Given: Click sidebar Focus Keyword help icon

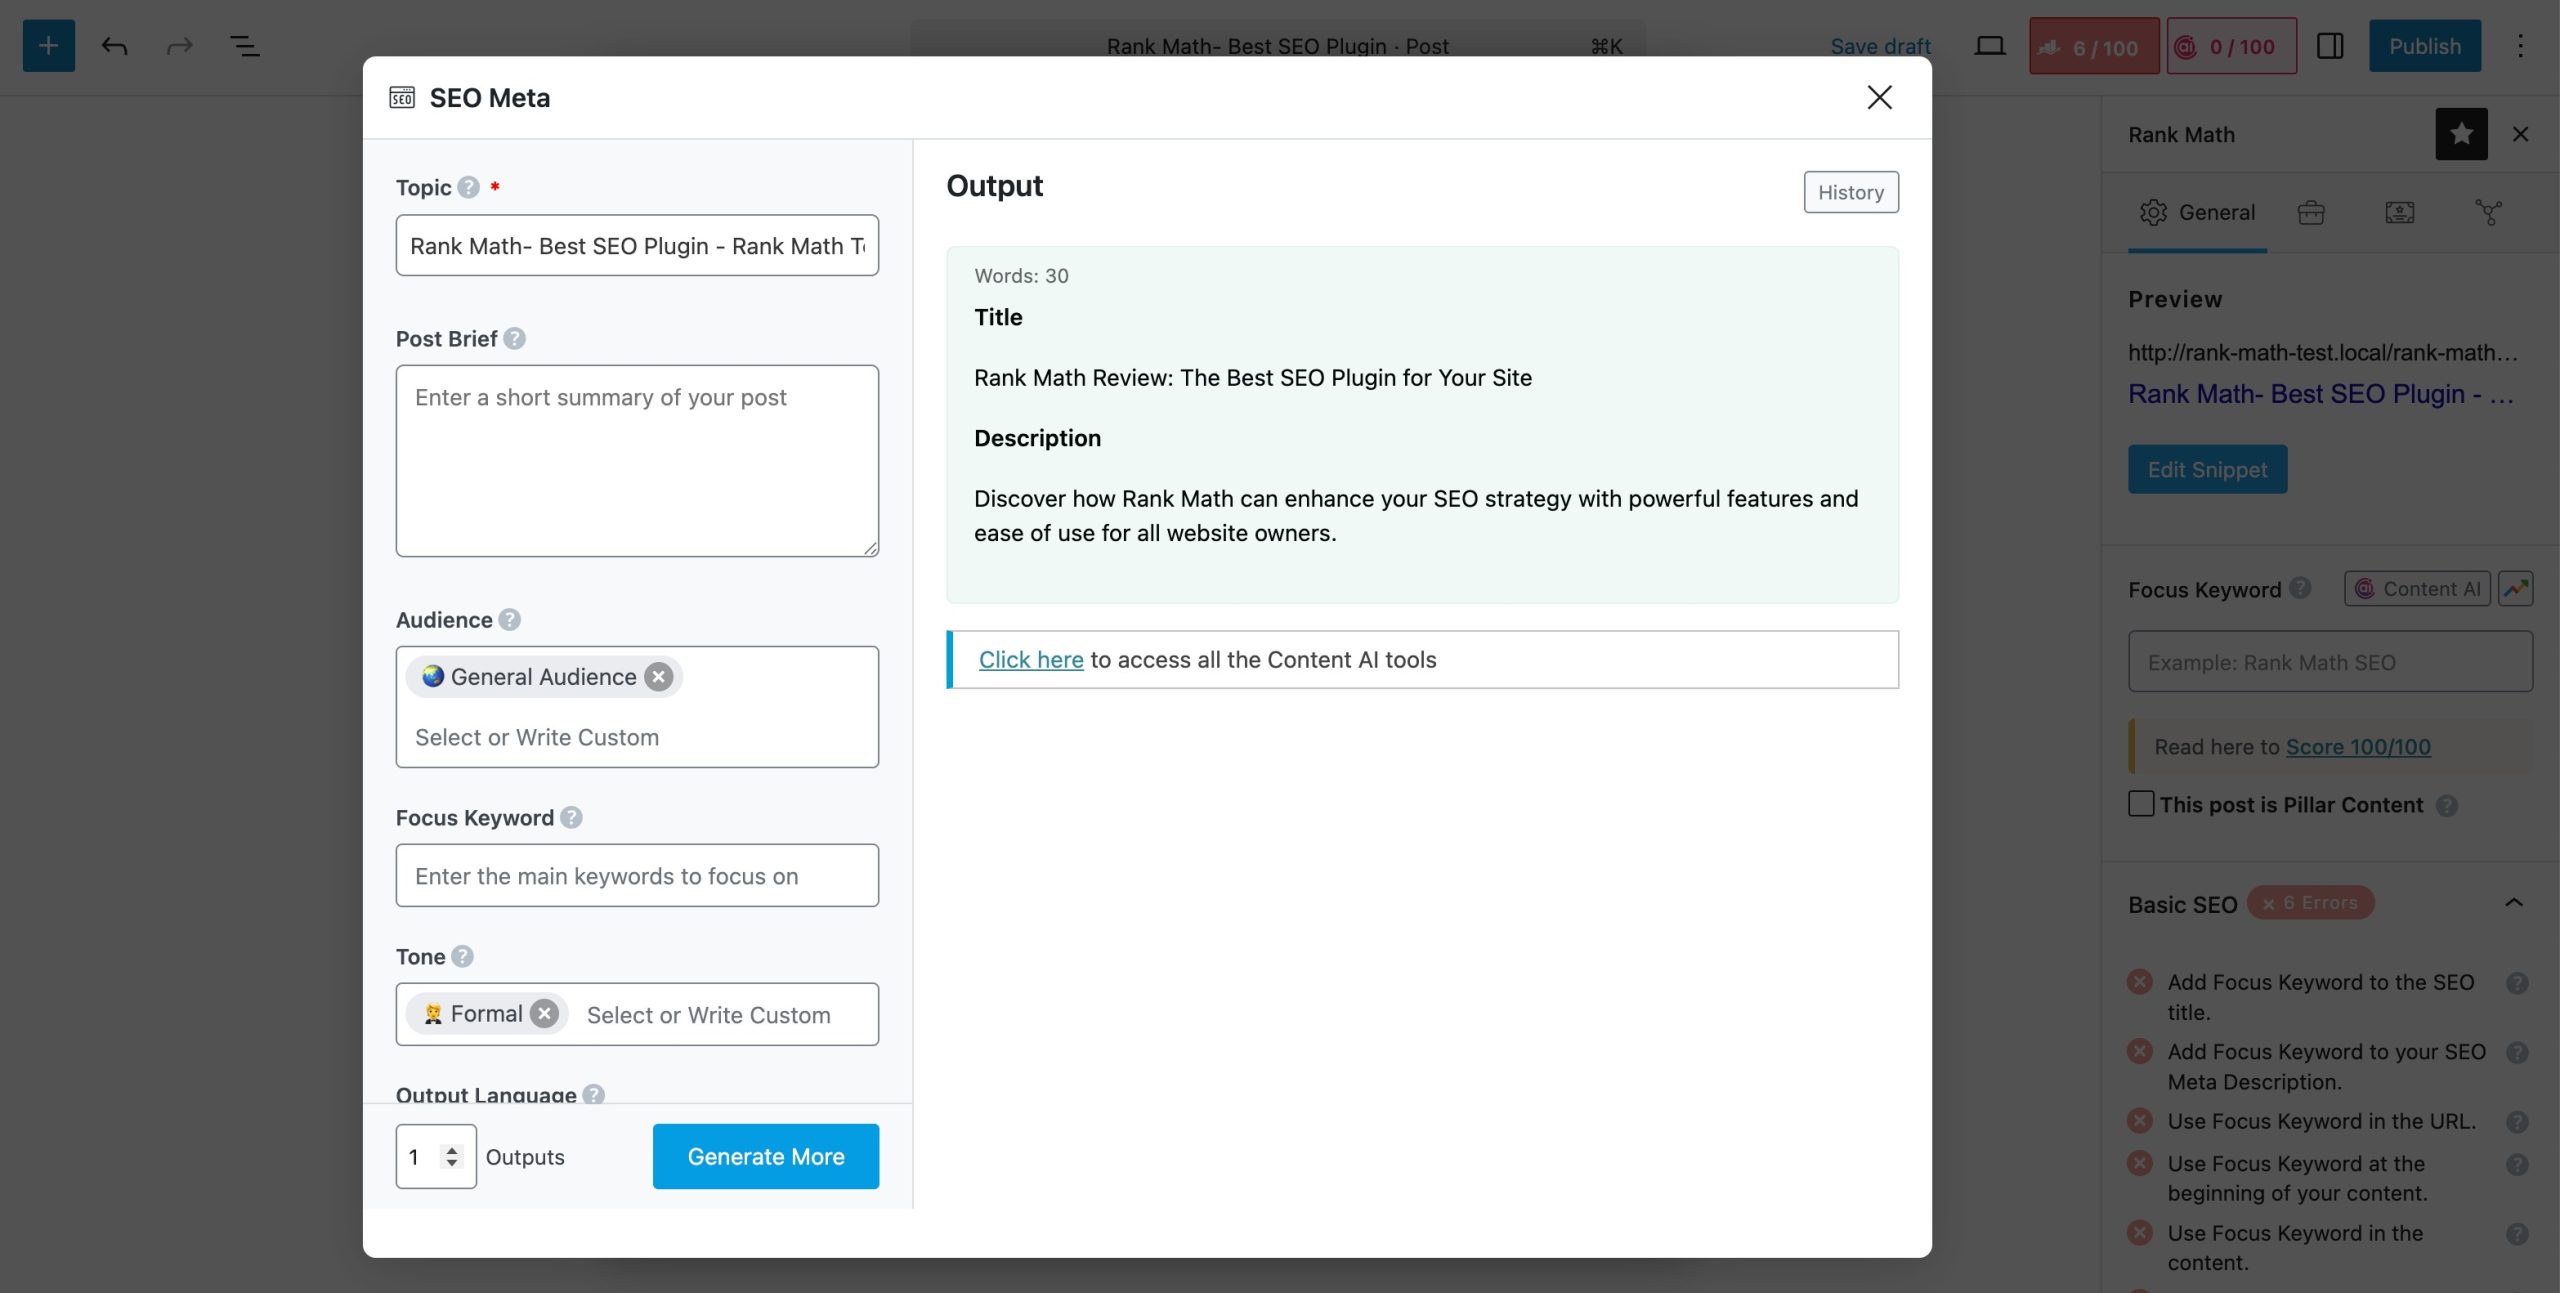Looking at the screenshot, I should [2300, 588].
